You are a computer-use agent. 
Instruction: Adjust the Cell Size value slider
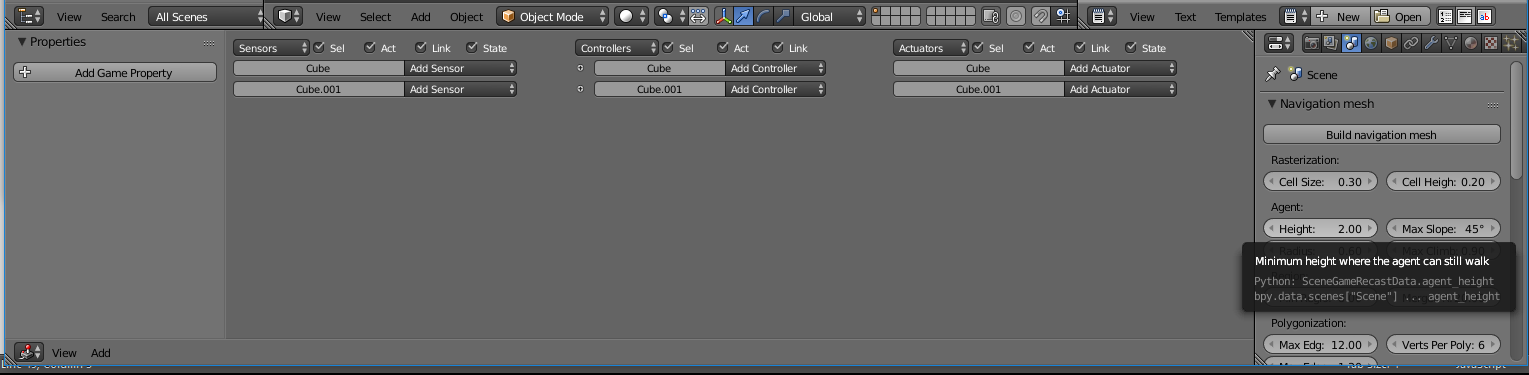1320,182
